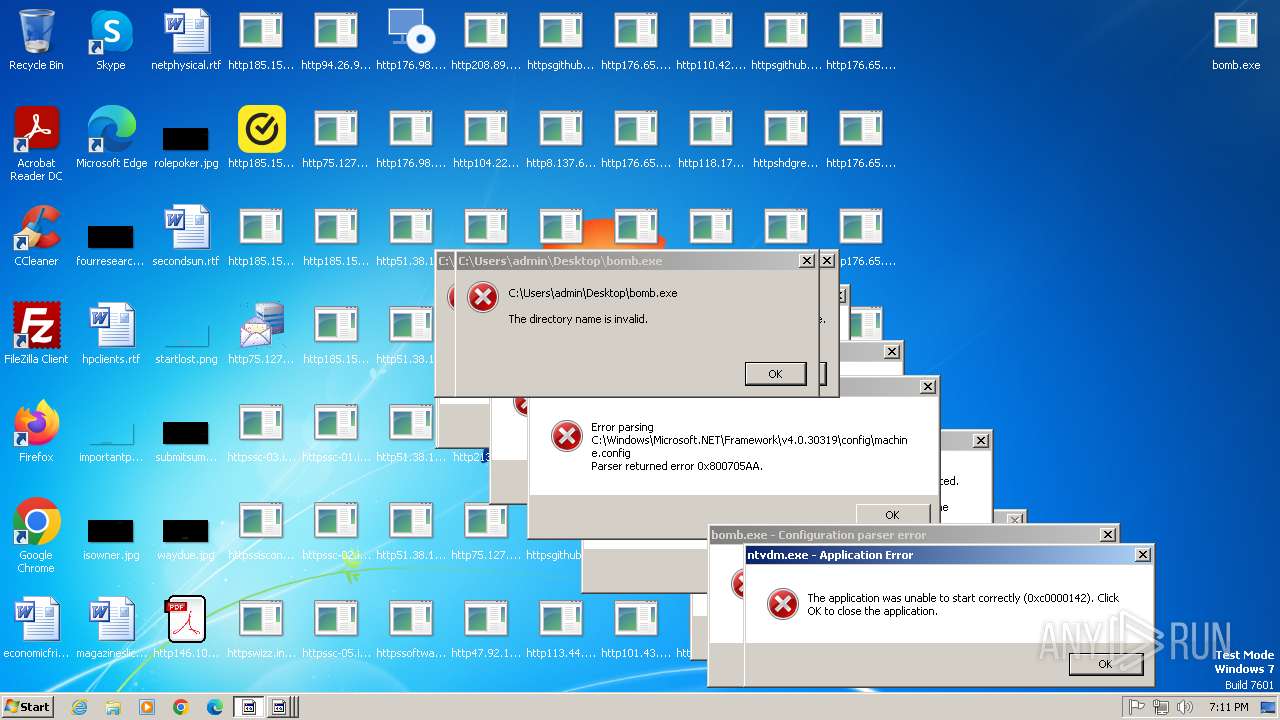This screenshot has height=720, width=1280.
Task: Select the hpclients.rtf document
Action: (111, 334)
